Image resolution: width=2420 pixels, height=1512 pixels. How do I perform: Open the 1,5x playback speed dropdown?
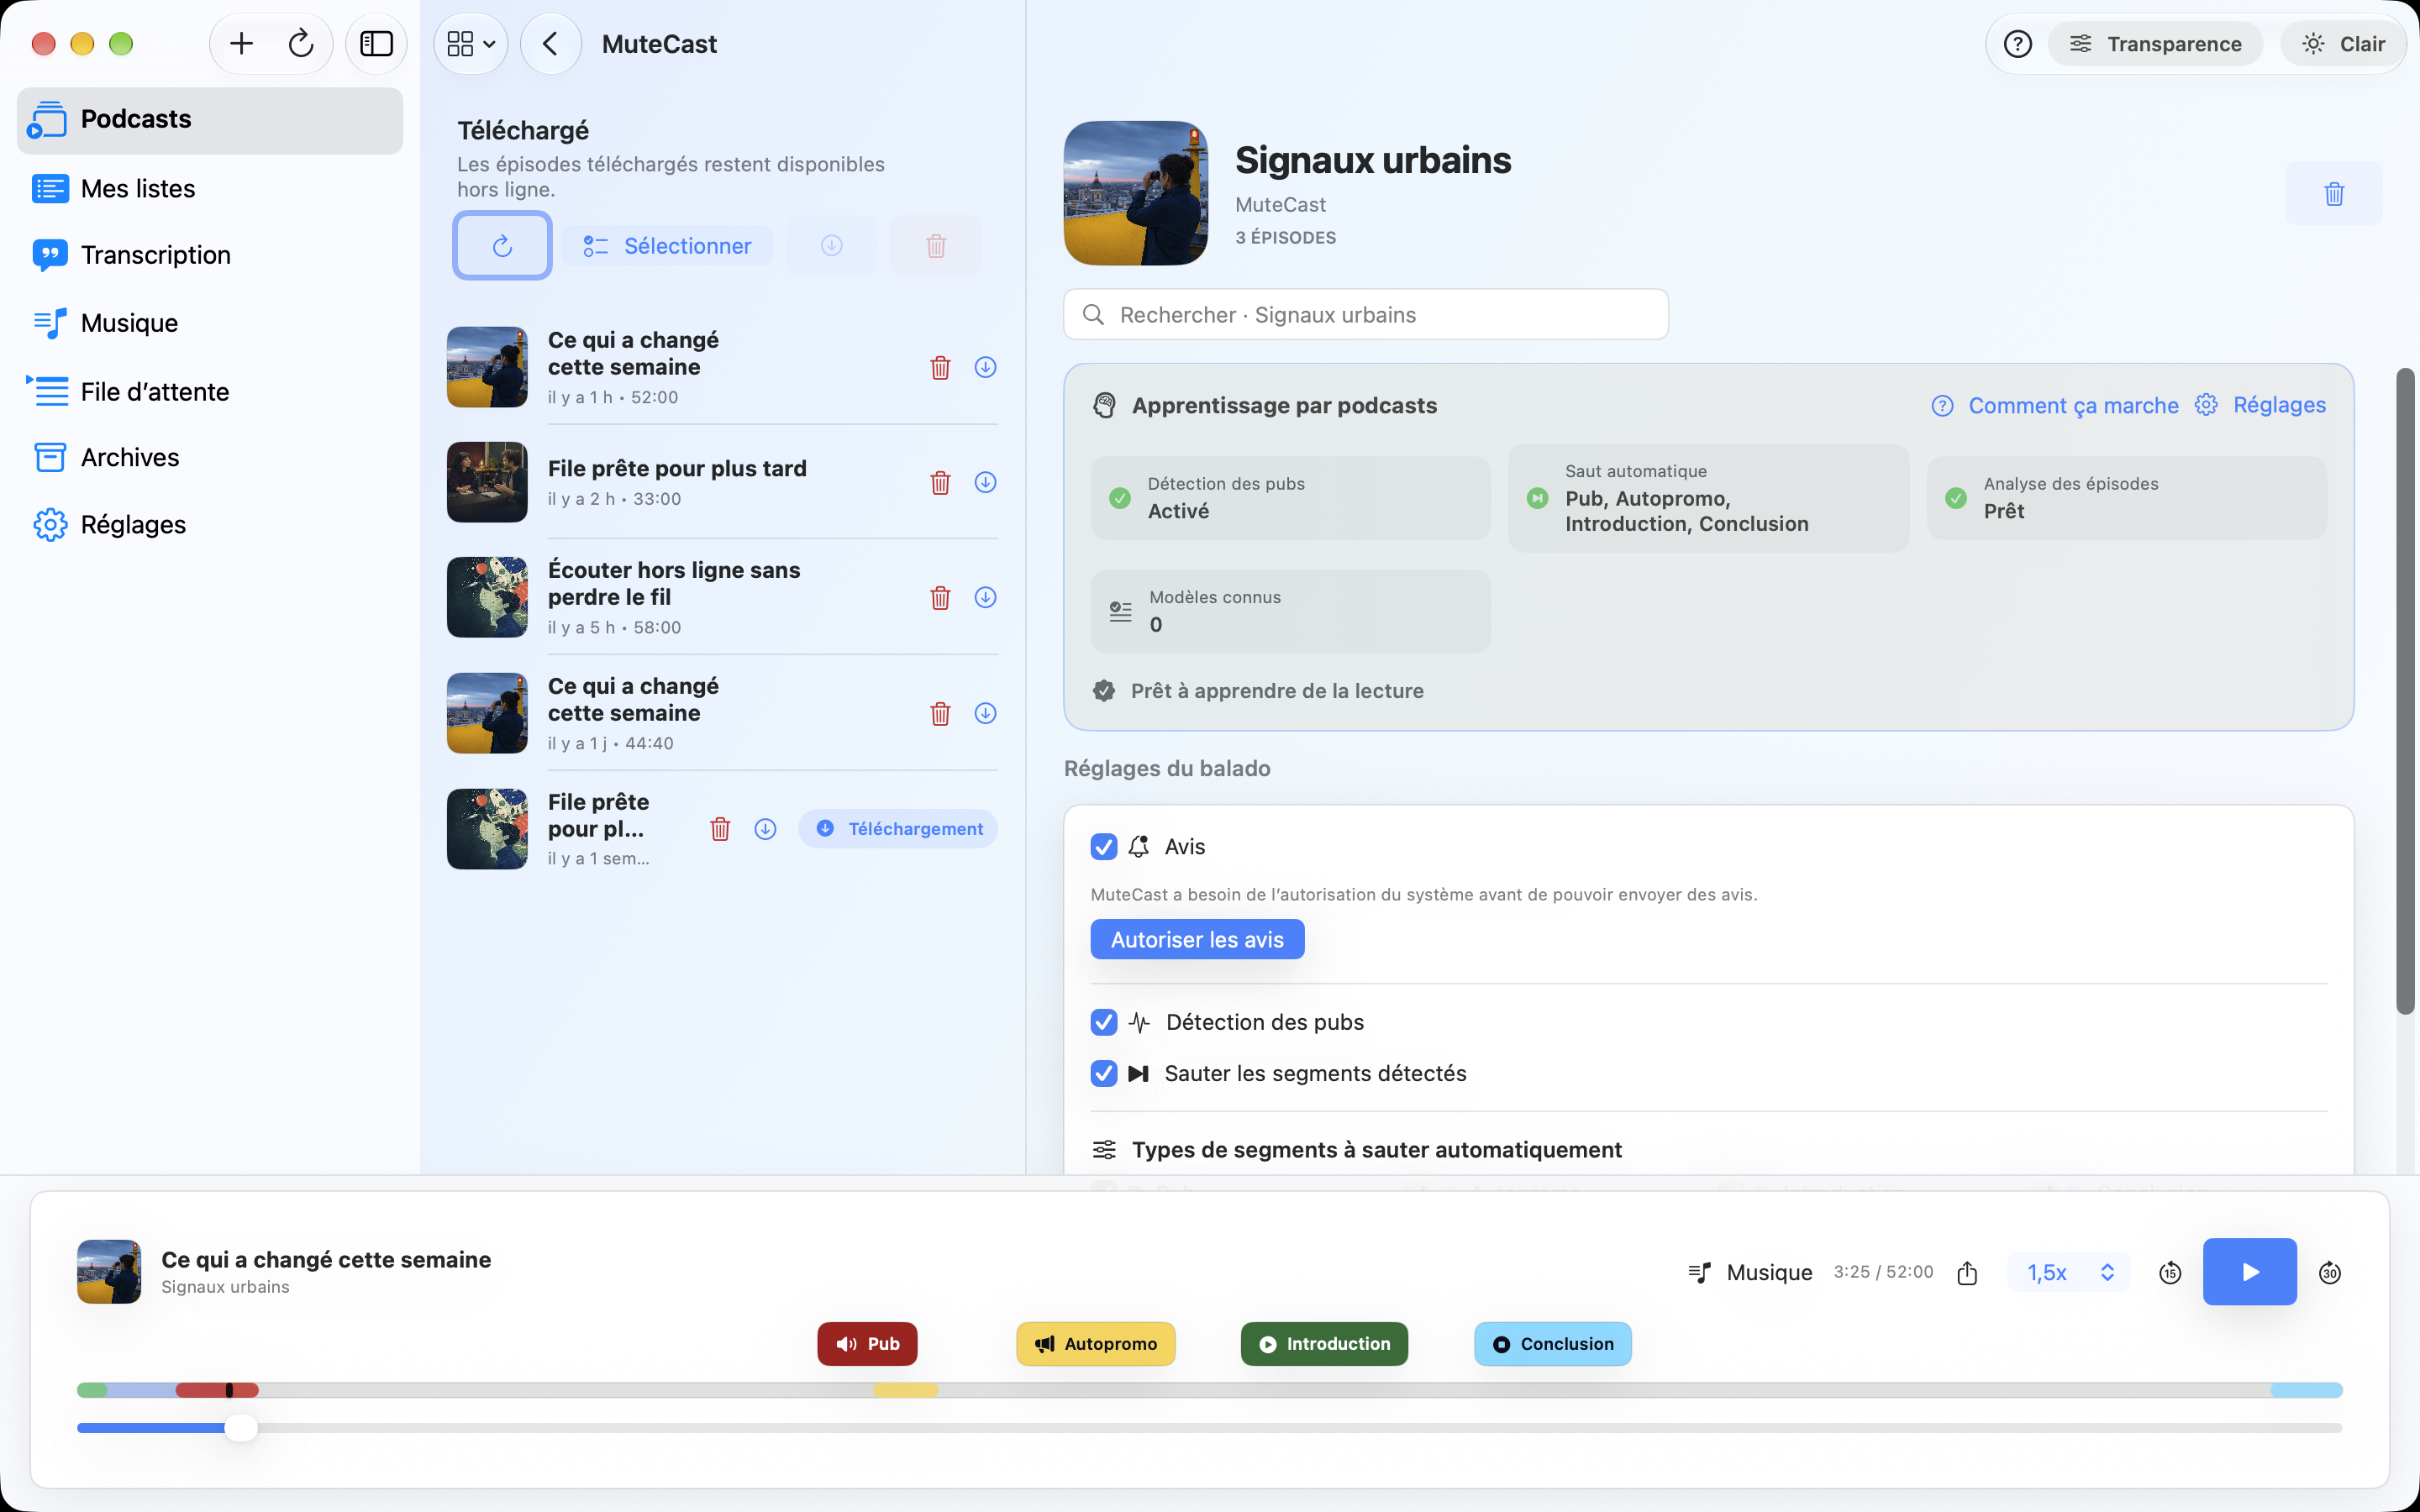coord(2068,1272)
